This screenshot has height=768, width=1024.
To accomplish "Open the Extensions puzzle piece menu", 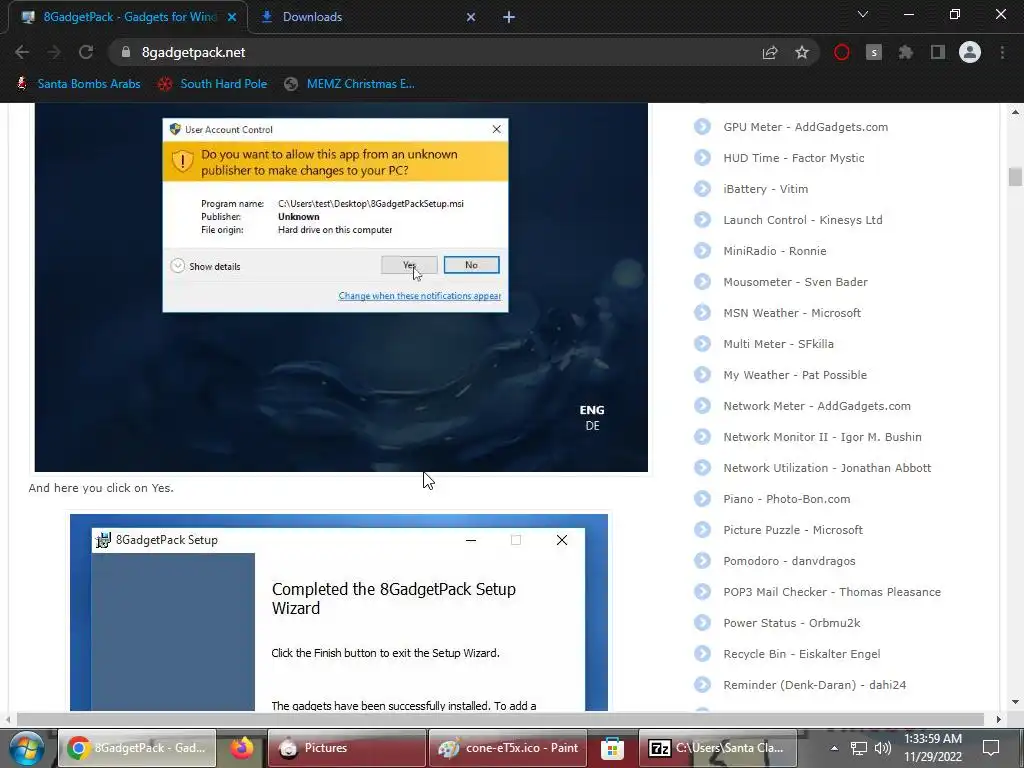I will 906,52.
